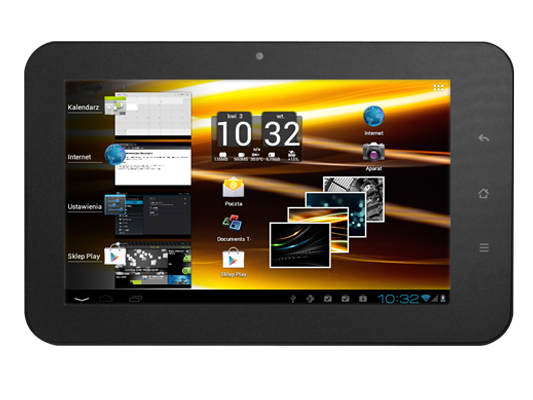The width and height of the screenshot is (533, 400).
Task: Tap the USB notification icon in status bar
Action: click(x=293, y=299)
